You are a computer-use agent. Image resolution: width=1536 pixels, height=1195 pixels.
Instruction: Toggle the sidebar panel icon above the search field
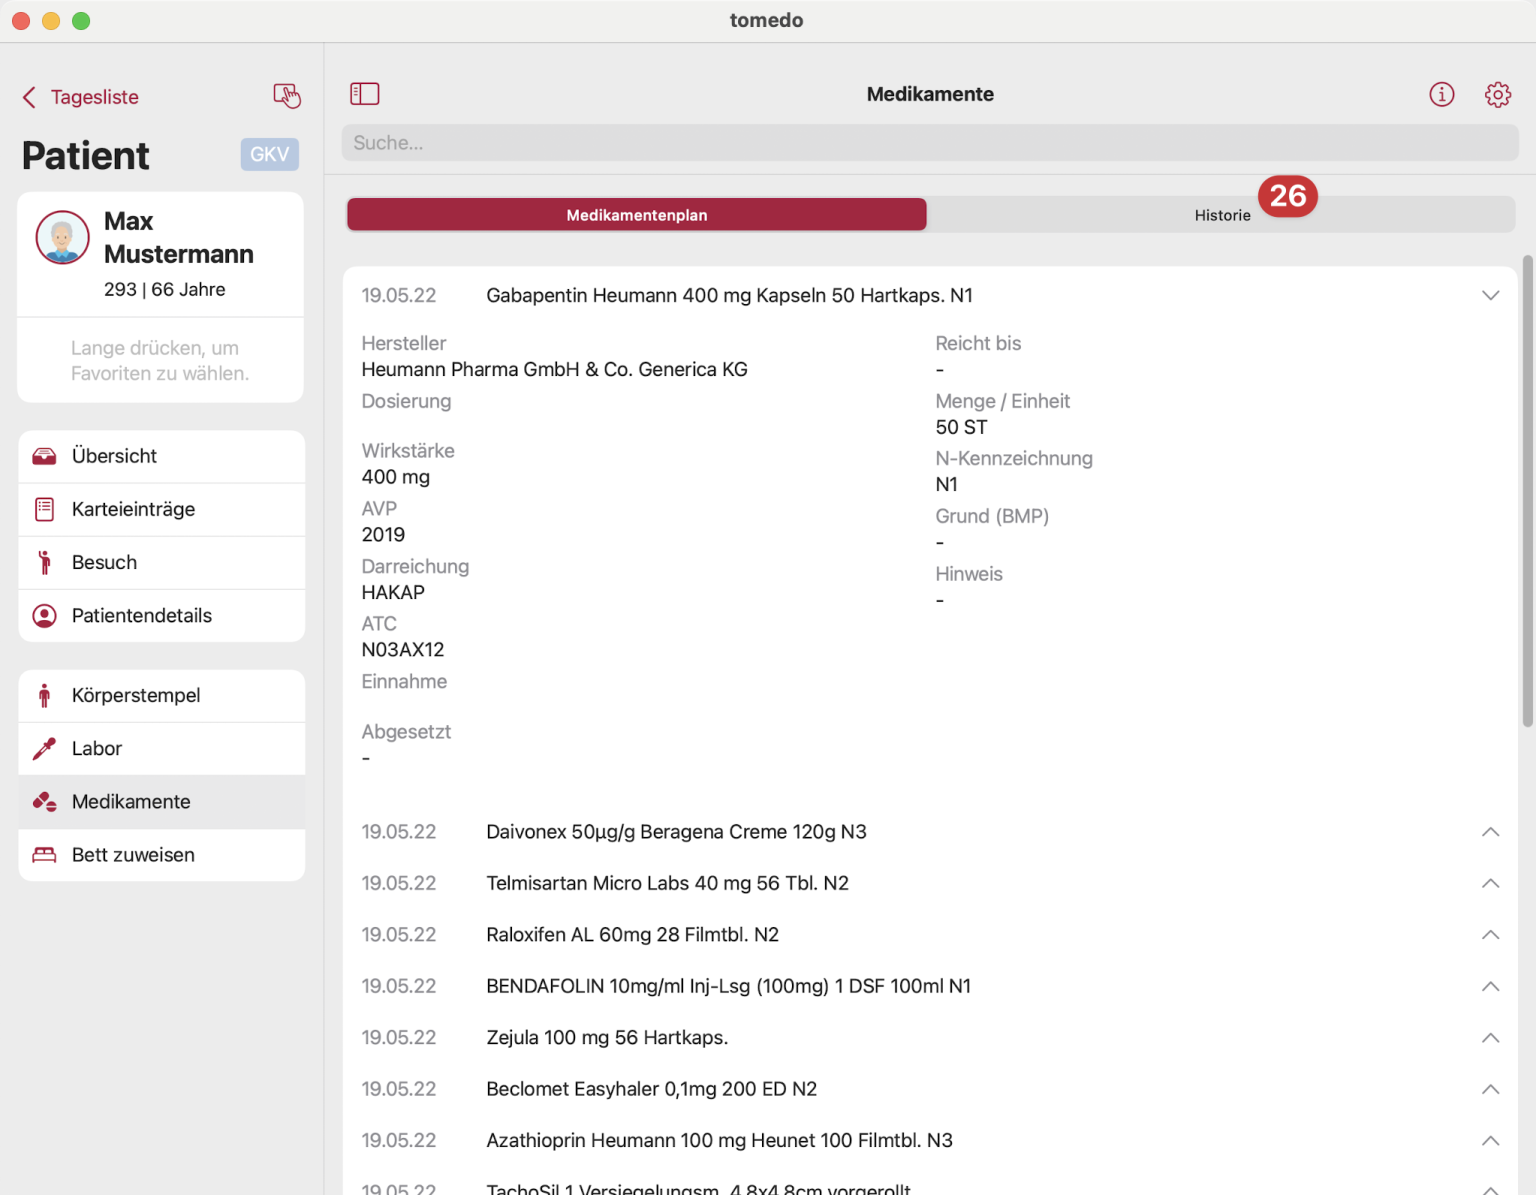(x=365, y=93)
